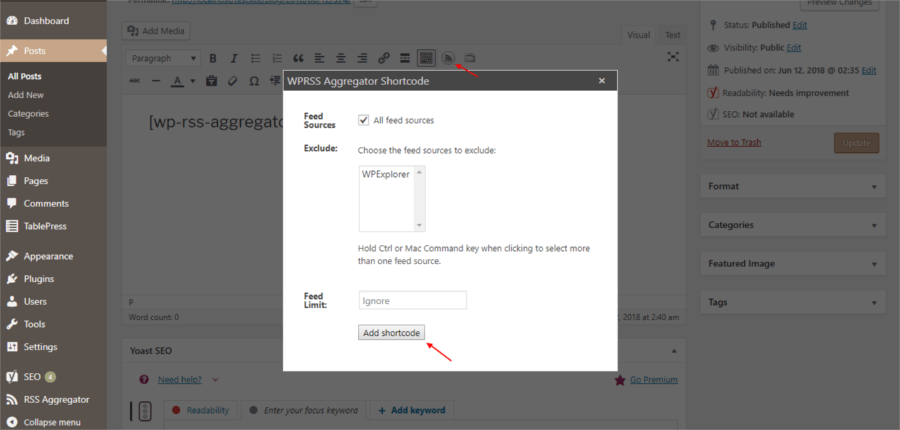
Task: Click the Feed Limit input field
Action: [x=413, y=300]
